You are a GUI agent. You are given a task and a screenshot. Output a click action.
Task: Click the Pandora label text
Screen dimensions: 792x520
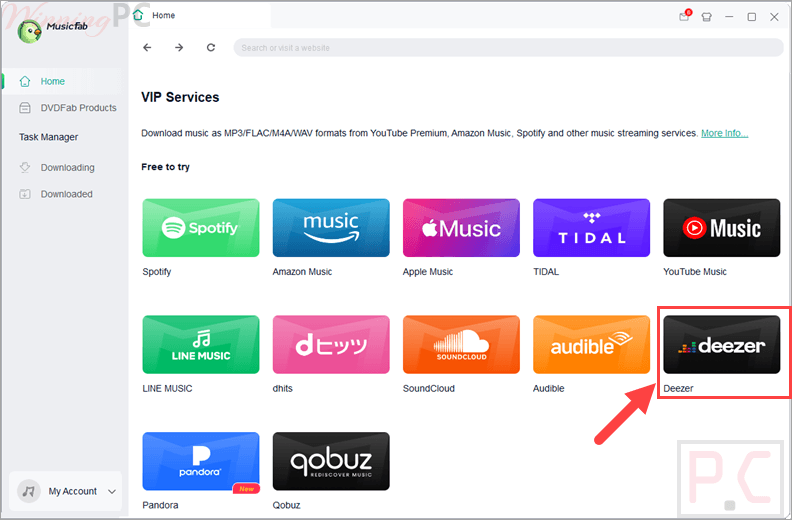coord(160,505)
